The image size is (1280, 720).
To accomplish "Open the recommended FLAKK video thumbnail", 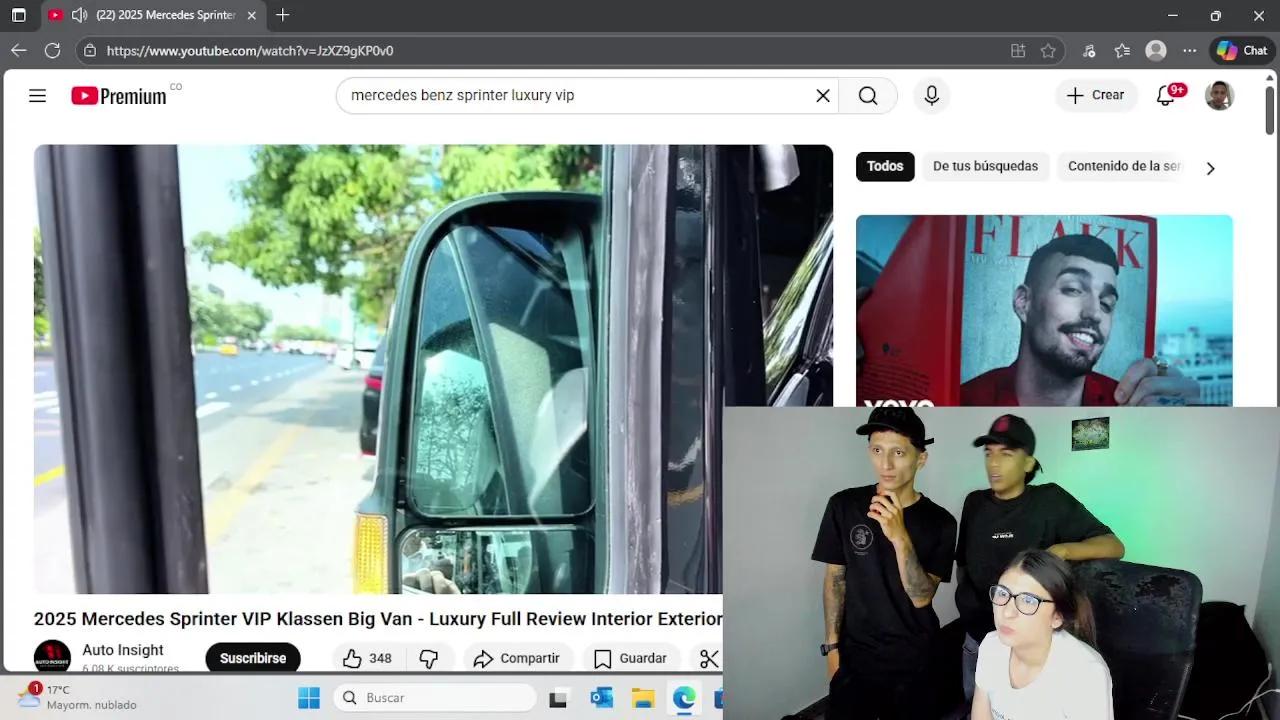I will pyautogui.click(x=1044, y=311).
